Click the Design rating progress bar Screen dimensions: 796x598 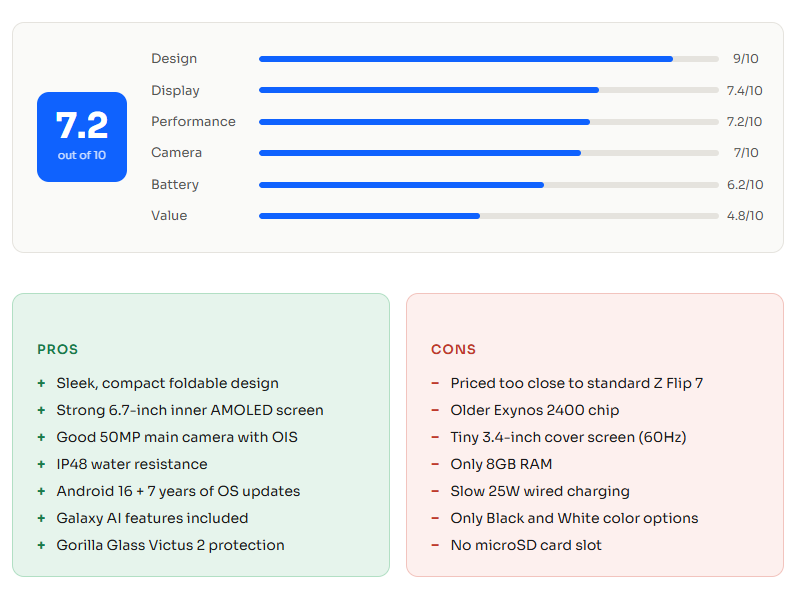click(x=488, y=59)
